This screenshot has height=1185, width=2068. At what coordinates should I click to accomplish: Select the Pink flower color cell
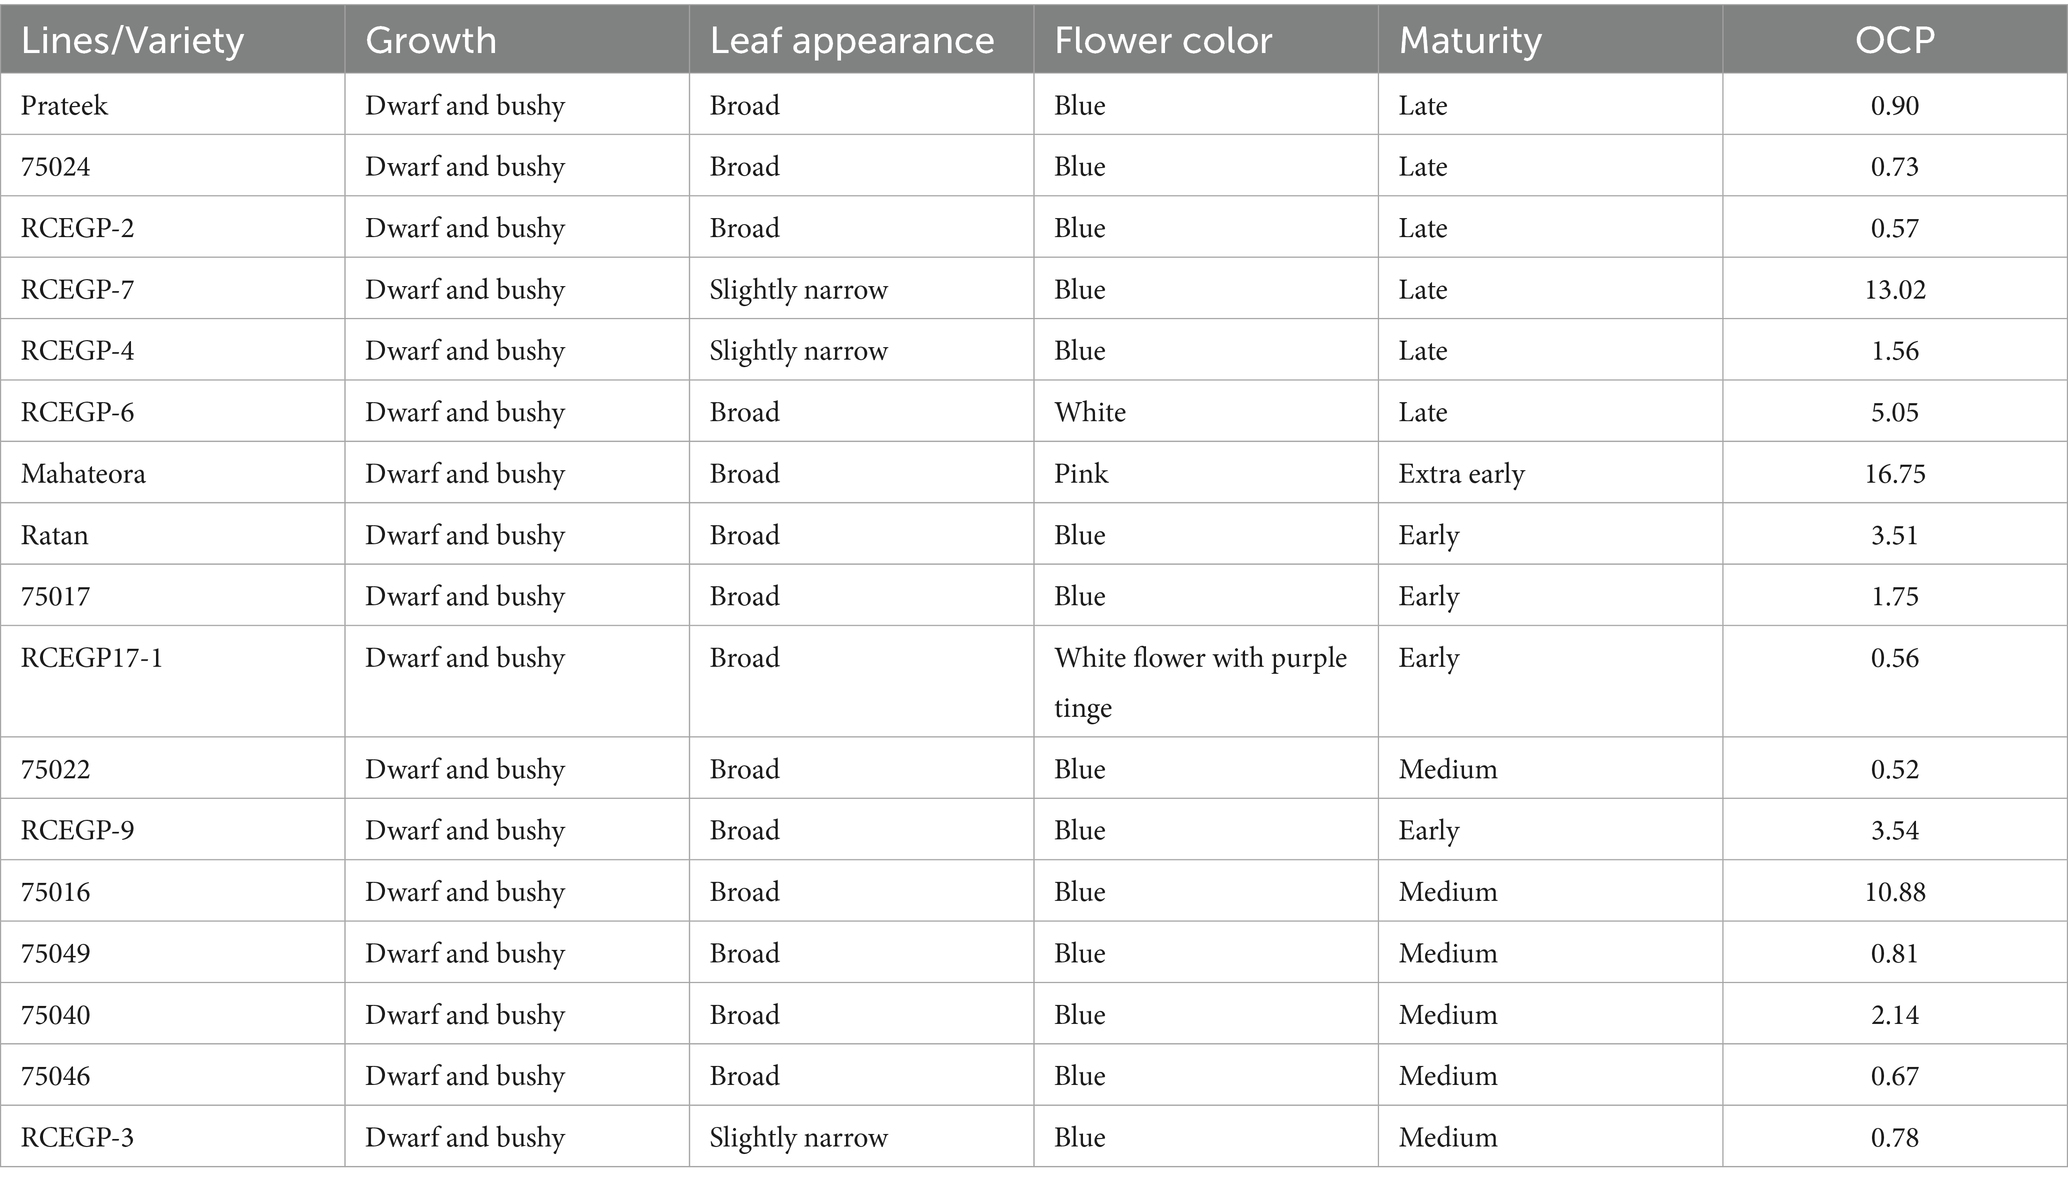point(1081,473)
